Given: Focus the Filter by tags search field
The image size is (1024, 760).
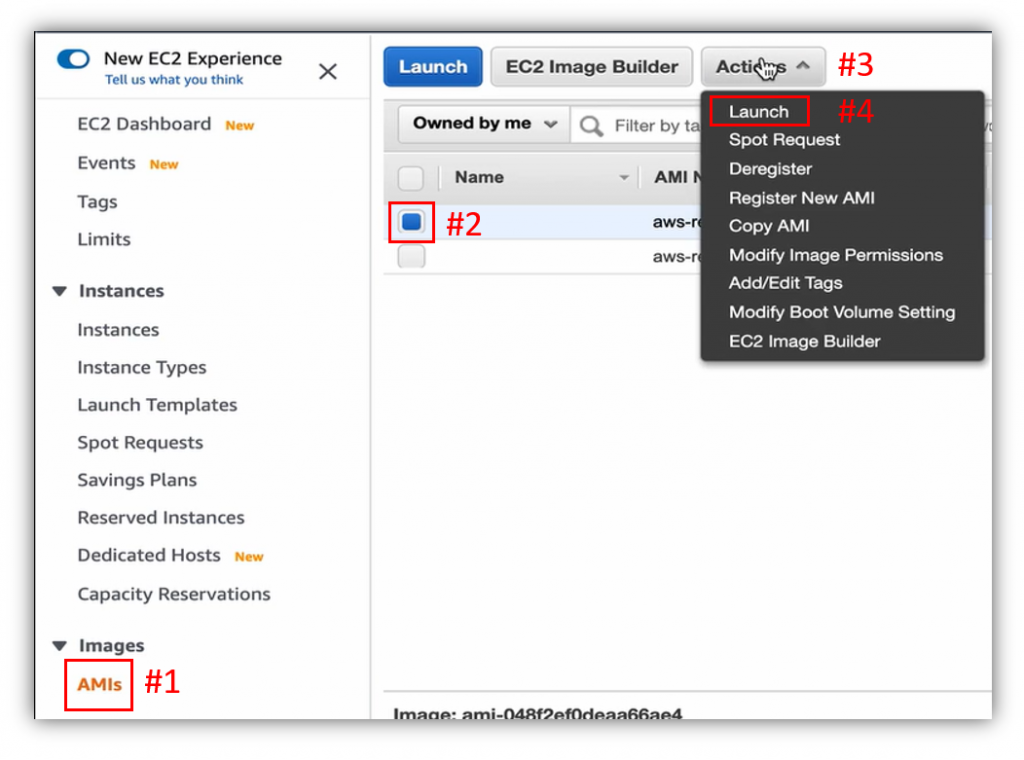Looking at the screenshot, I should [x=636, y=125].
